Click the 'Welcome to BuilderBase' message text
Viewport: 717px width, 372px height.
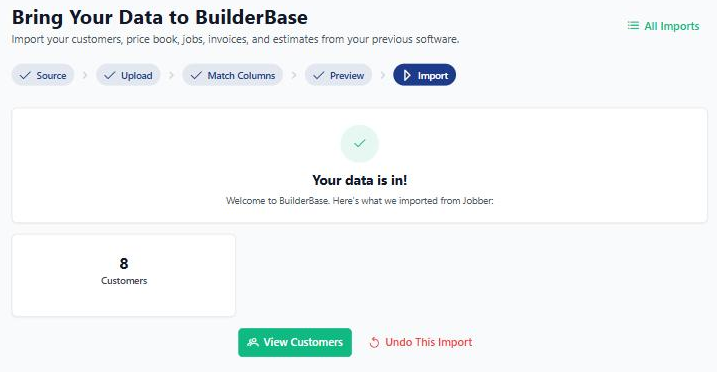[359, 201]
